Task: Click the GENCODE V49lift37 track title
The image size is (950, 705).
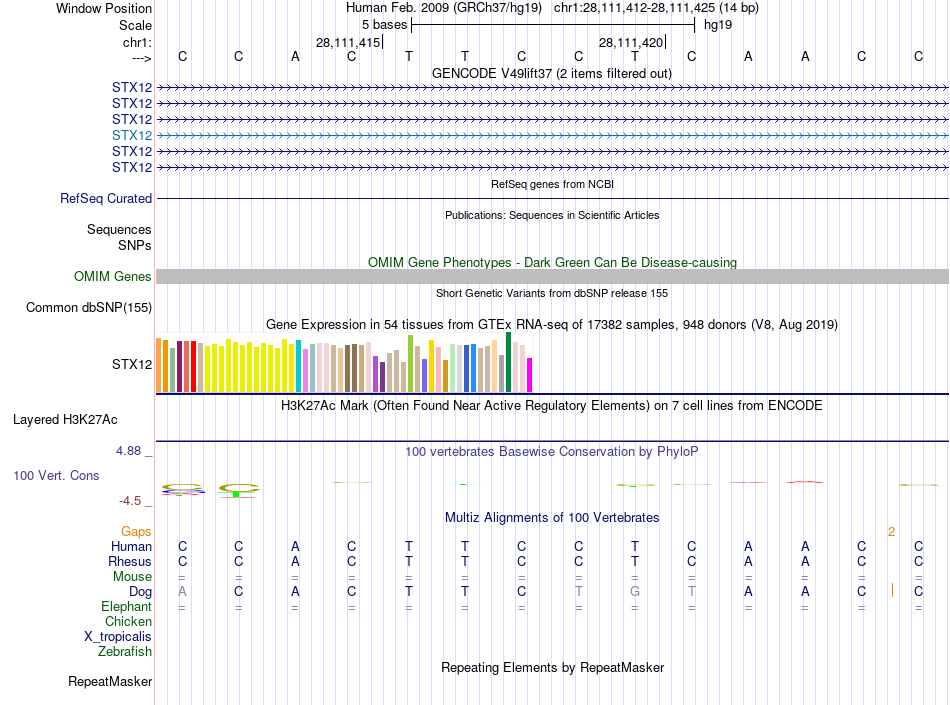Action: [x=551, y=73]
